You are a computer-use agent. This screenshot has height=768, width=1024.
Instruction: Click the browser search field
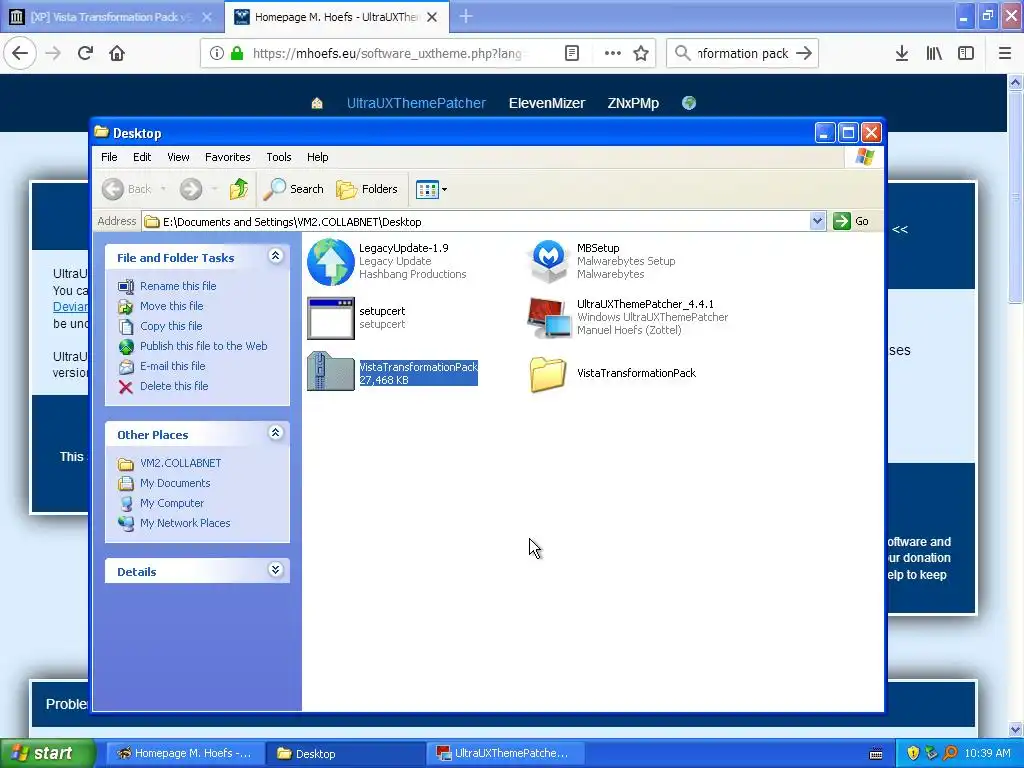click(x=742, y=53)
